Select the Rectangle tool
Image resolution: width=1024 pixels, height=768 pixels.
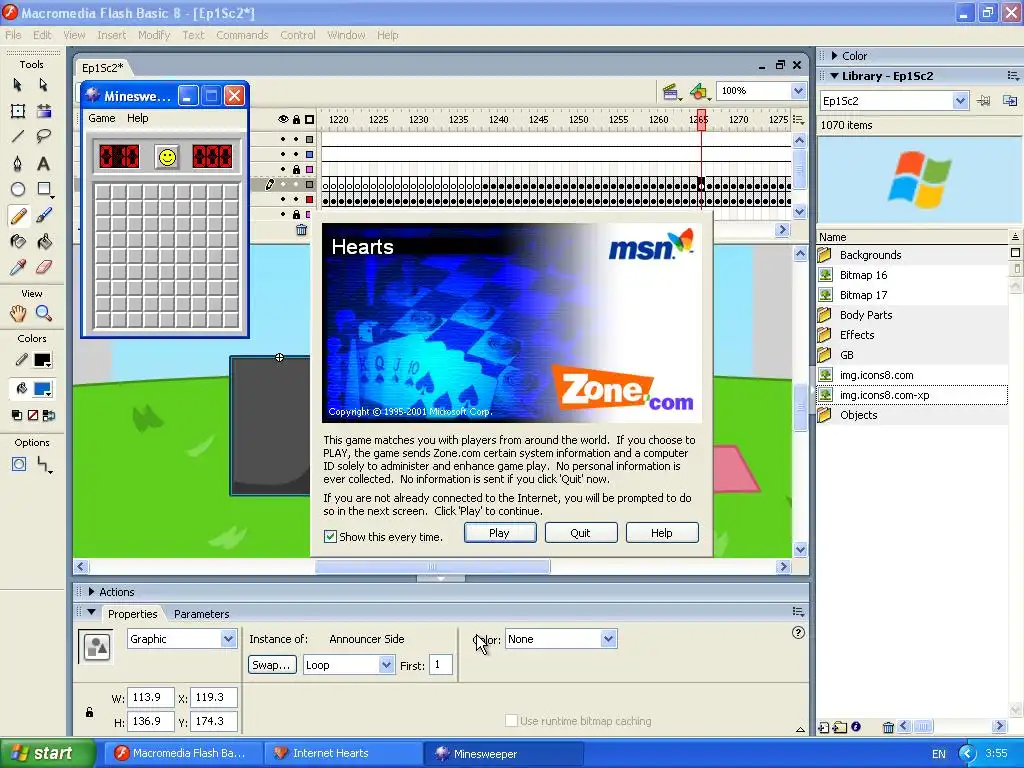[44, 189]
